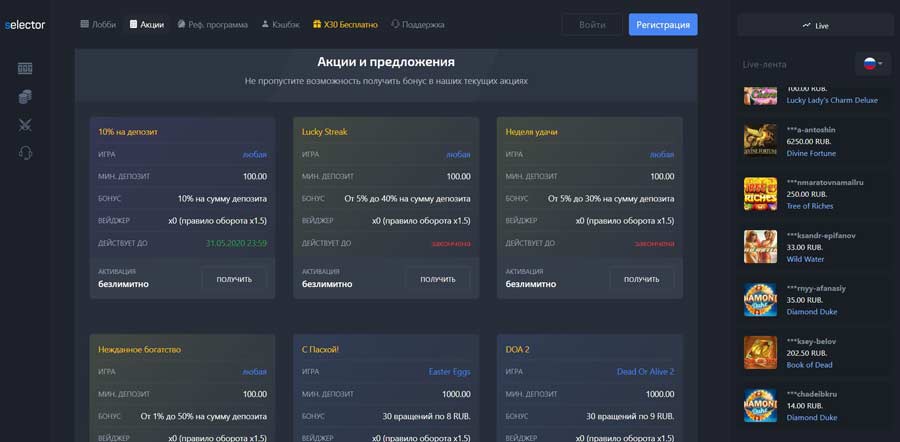Click Получить on the 10% на депозит card
This screenshot has height=442, width=900.
(x=234, y=279)
